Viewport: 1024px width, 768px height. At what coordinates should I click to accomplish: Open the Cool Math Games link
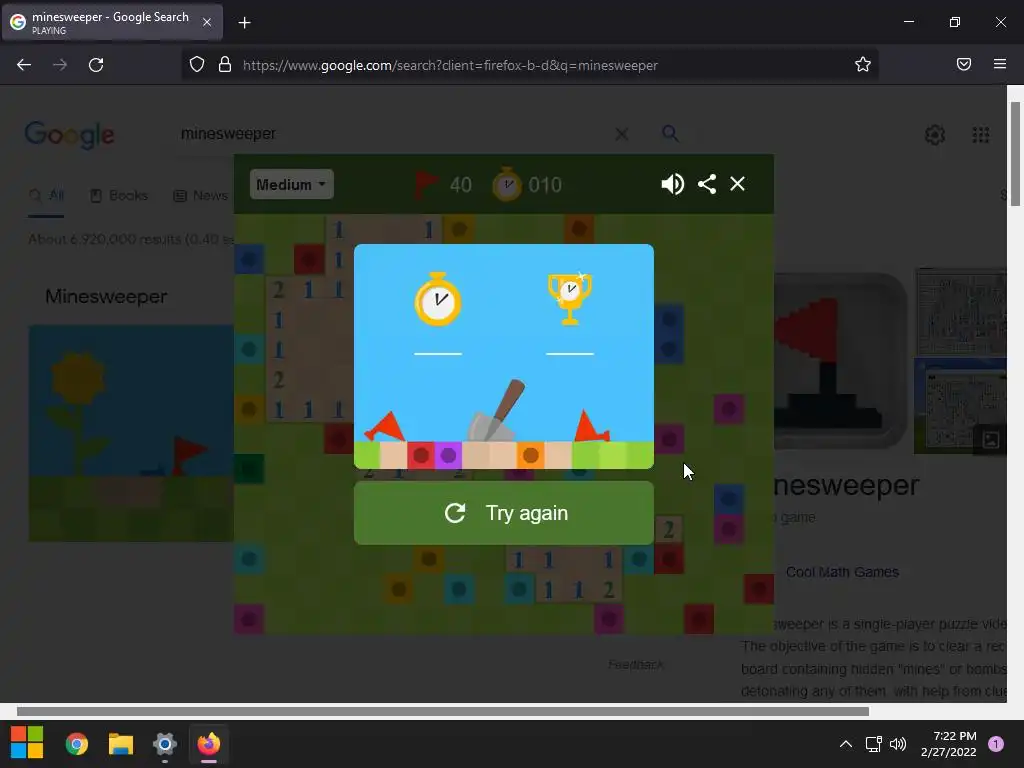pos(842,572)
